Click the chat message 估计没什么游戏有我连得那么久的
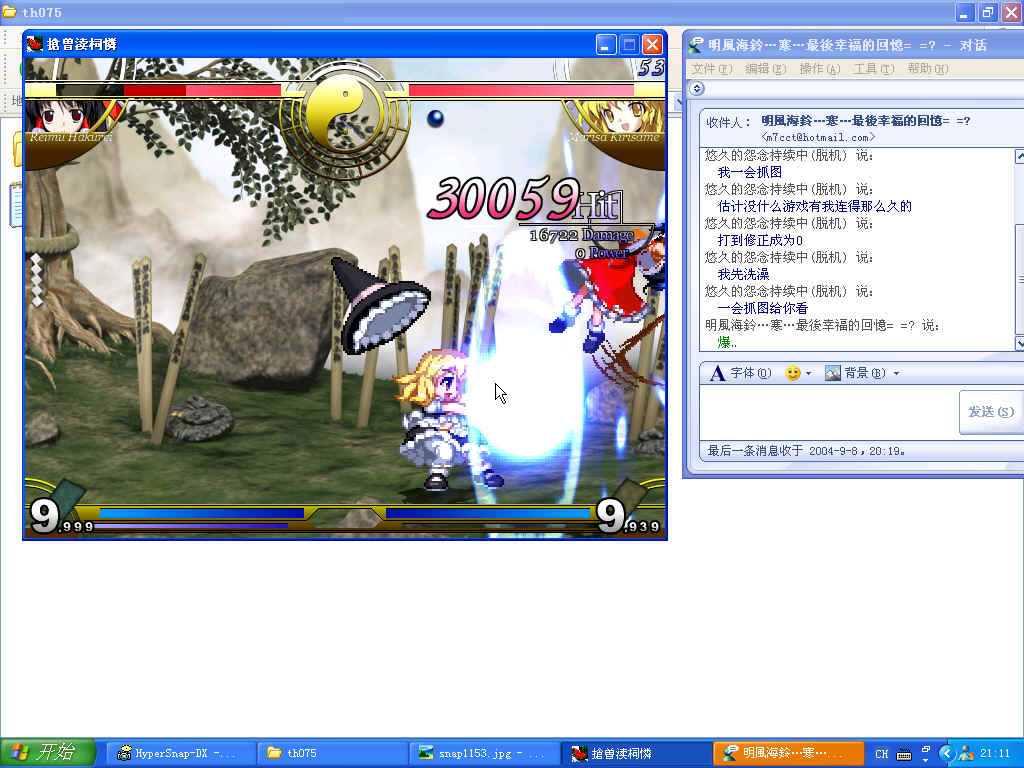 pyautogui.click(x=814, y=206)
